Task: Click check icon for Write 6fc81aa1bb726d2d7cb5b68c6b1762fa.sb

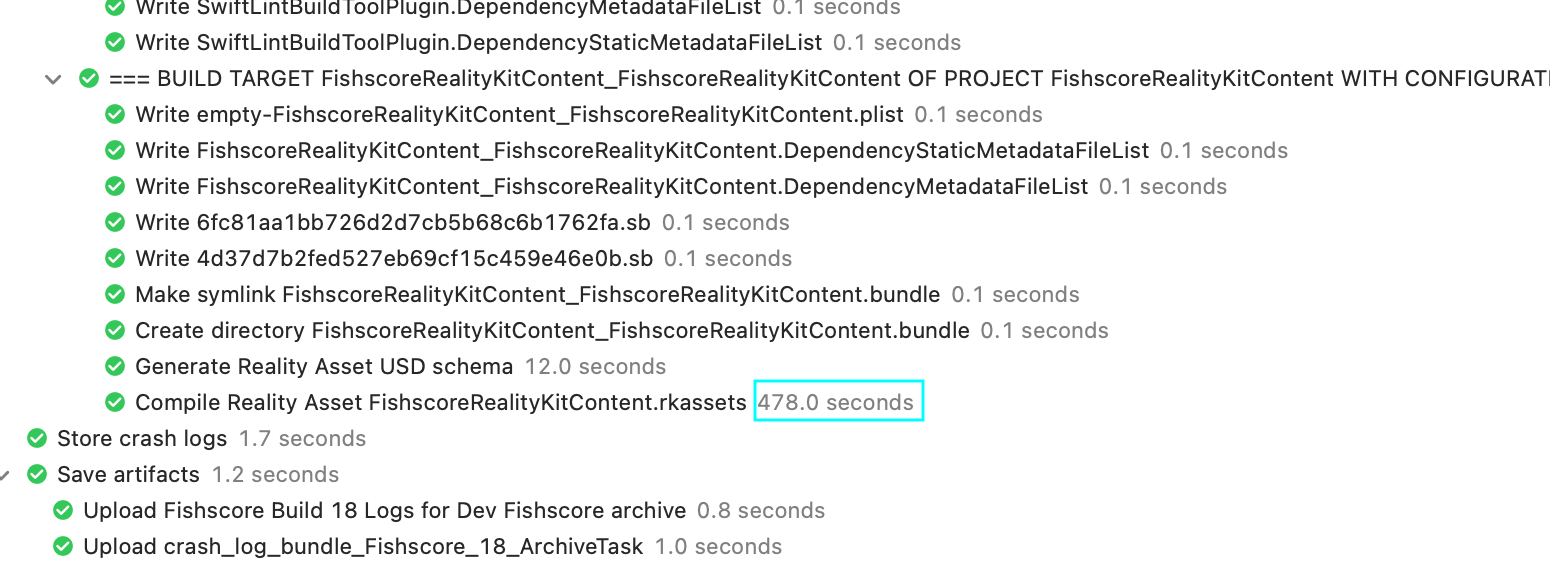Action: point(115,222)
